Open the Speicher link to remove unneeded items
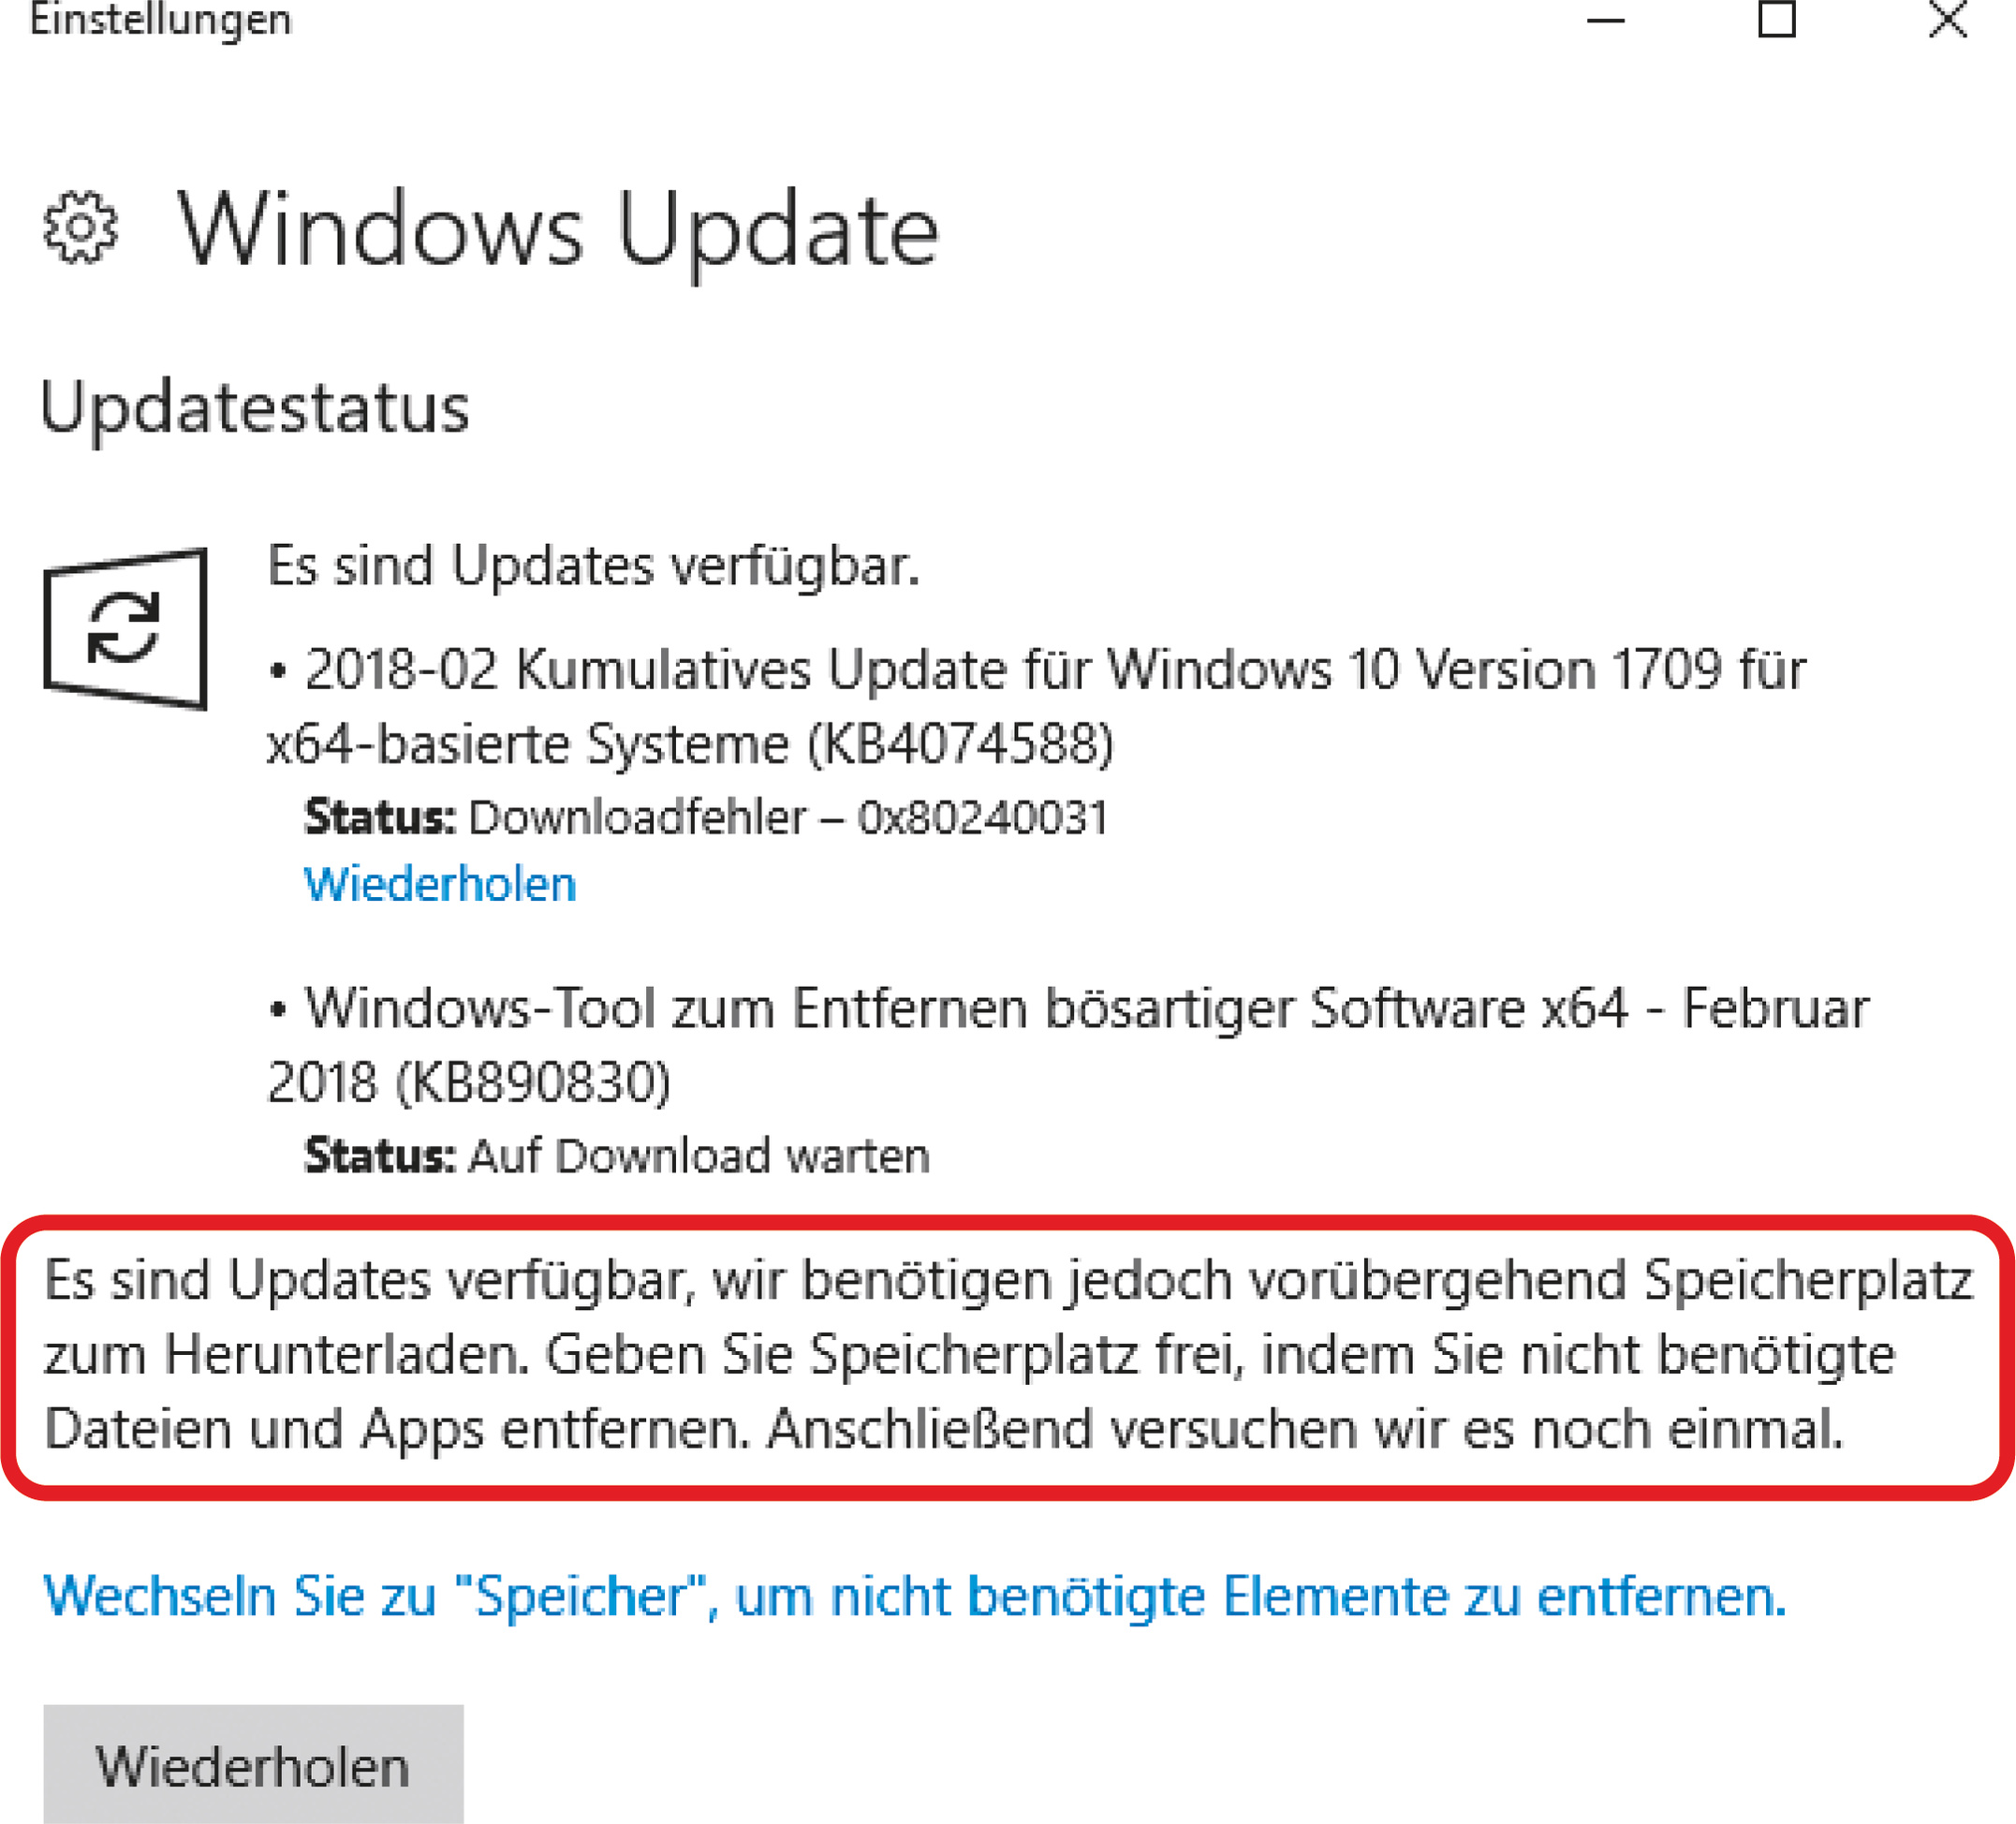The image size is (2016, 1824). [914, 1596]
